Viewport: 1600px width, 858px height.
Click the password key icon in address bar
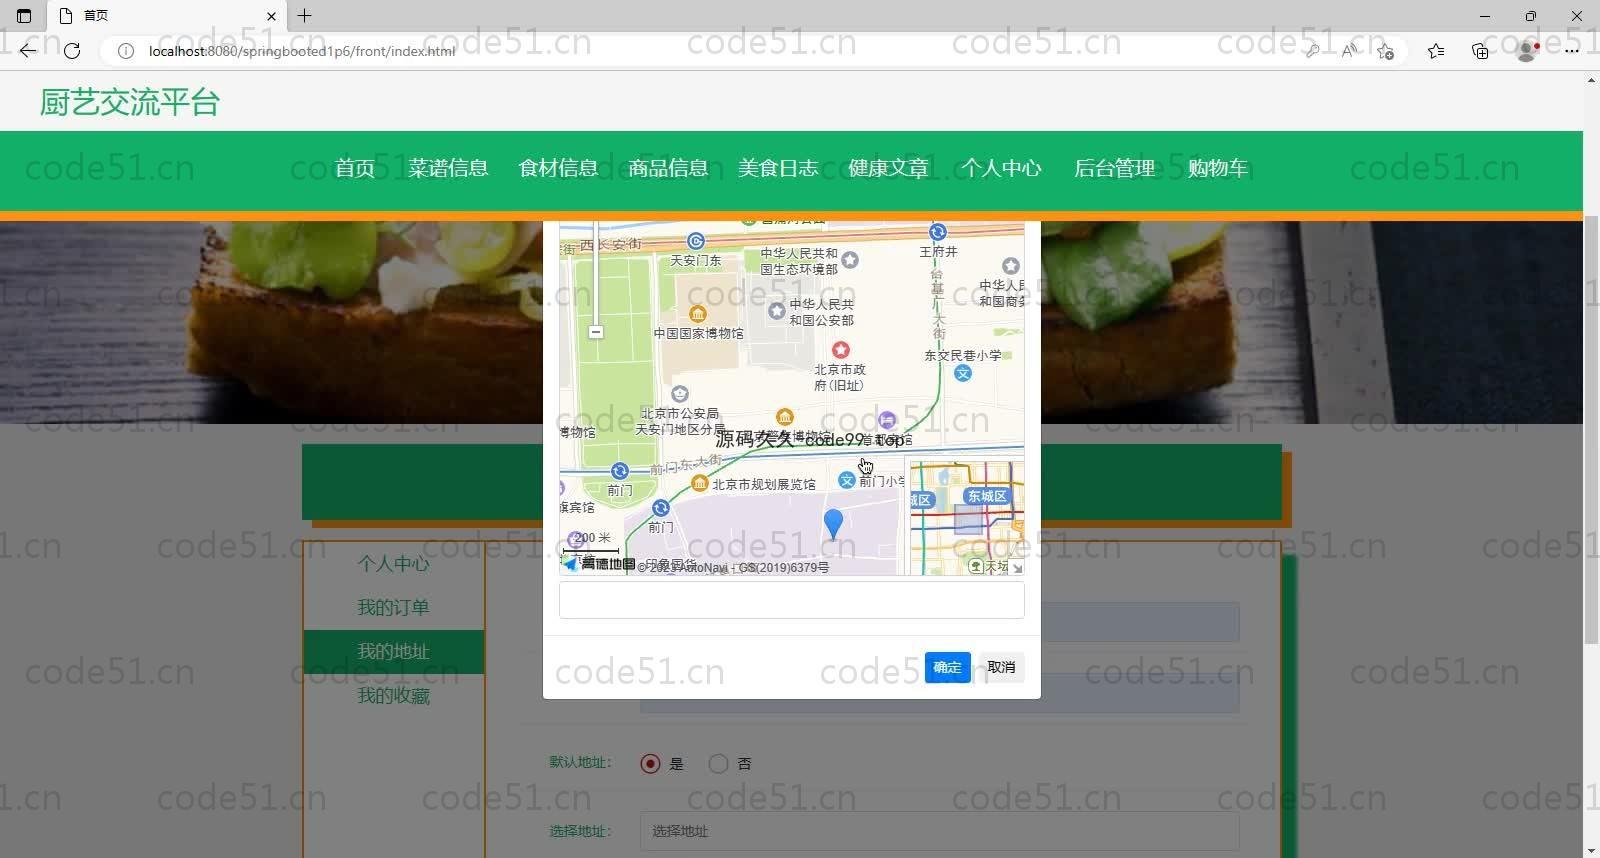click(x=1311, y=51)
